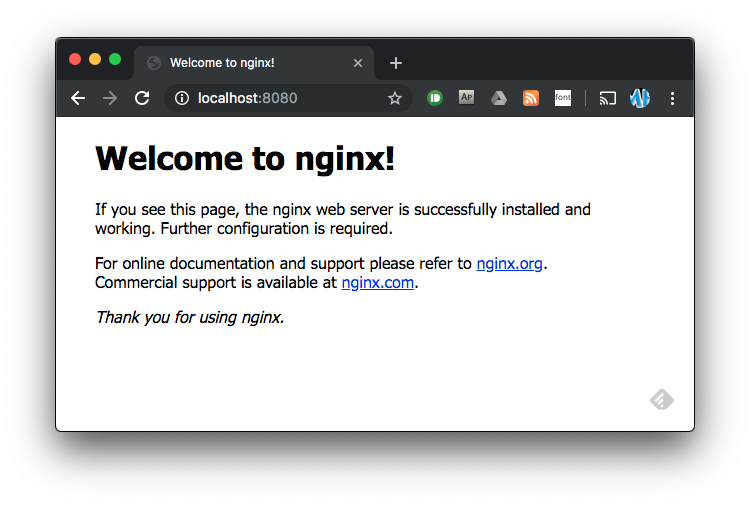Click 'Thank you for using nginx.' text
The height and width of the screenshot is (505, 750).
190,318
